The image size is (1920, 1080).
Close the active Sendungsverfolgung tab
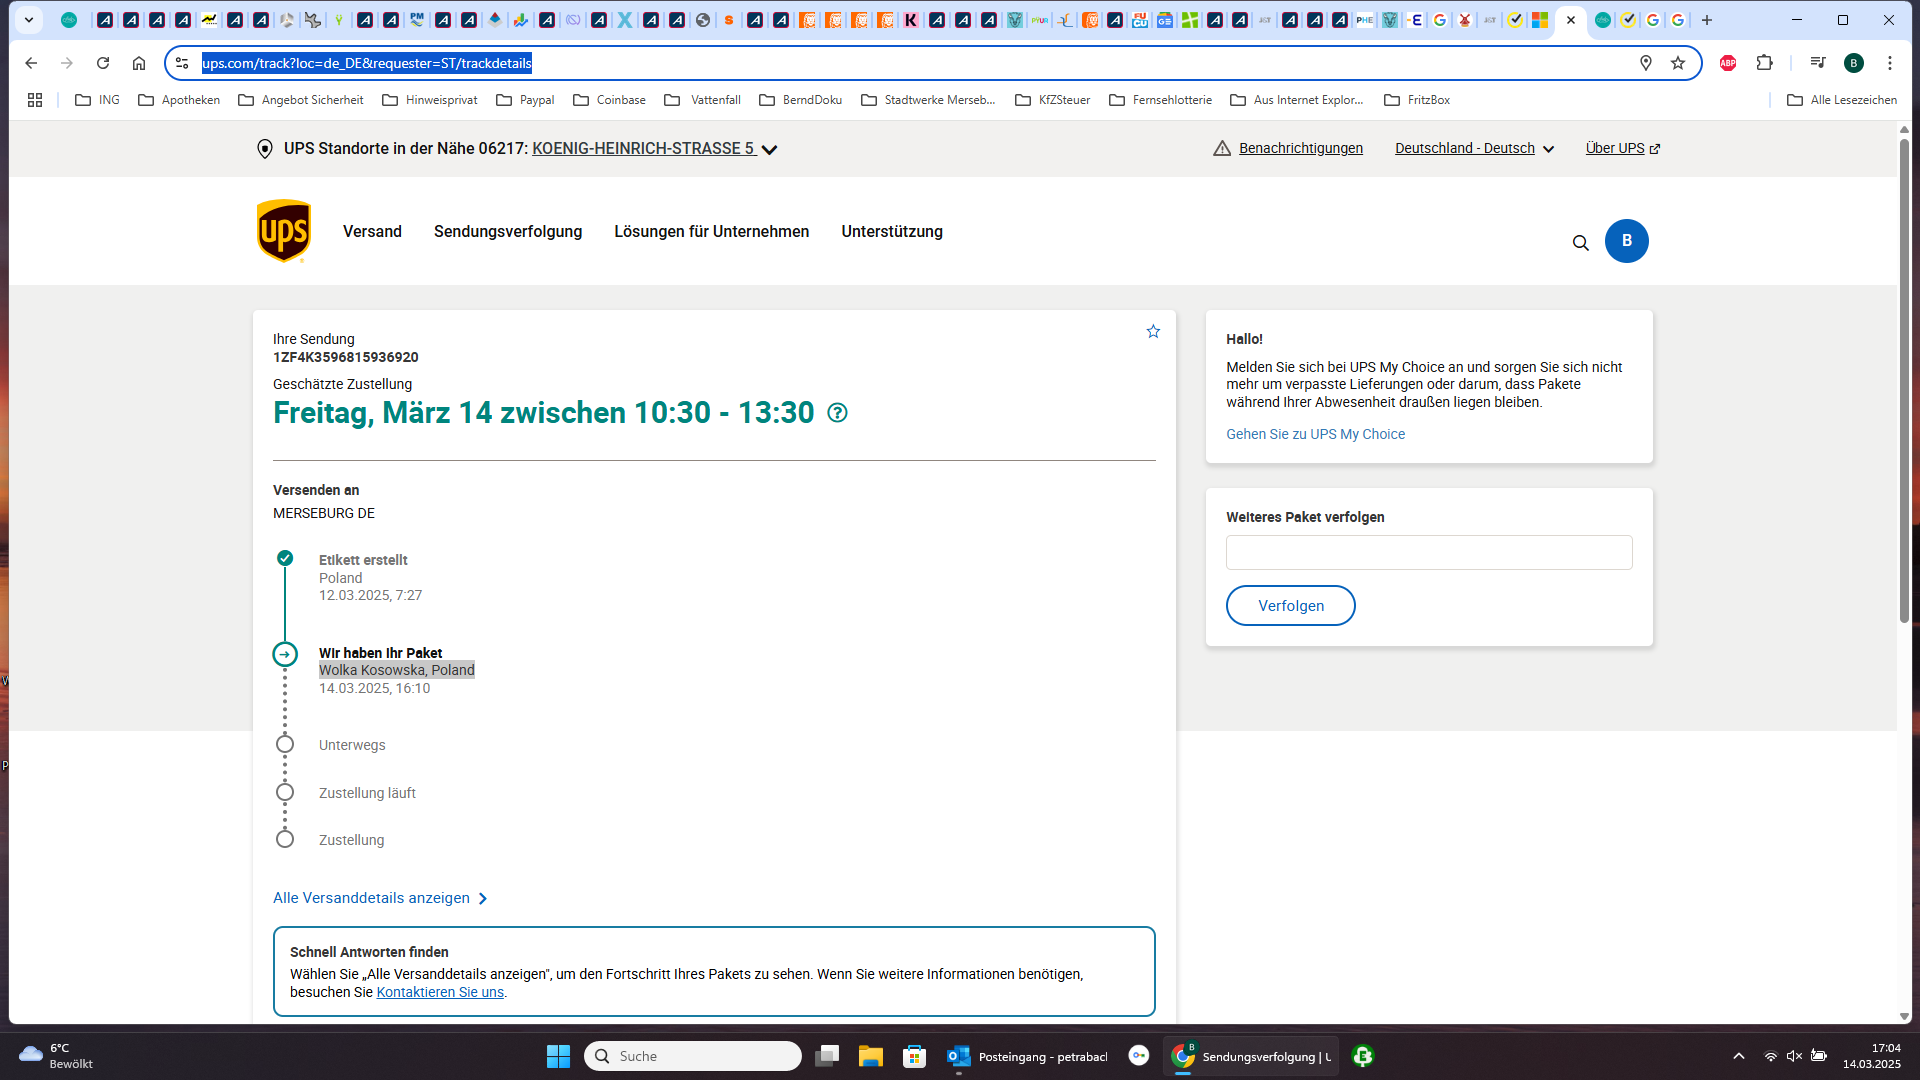(x=1571, y=20)
